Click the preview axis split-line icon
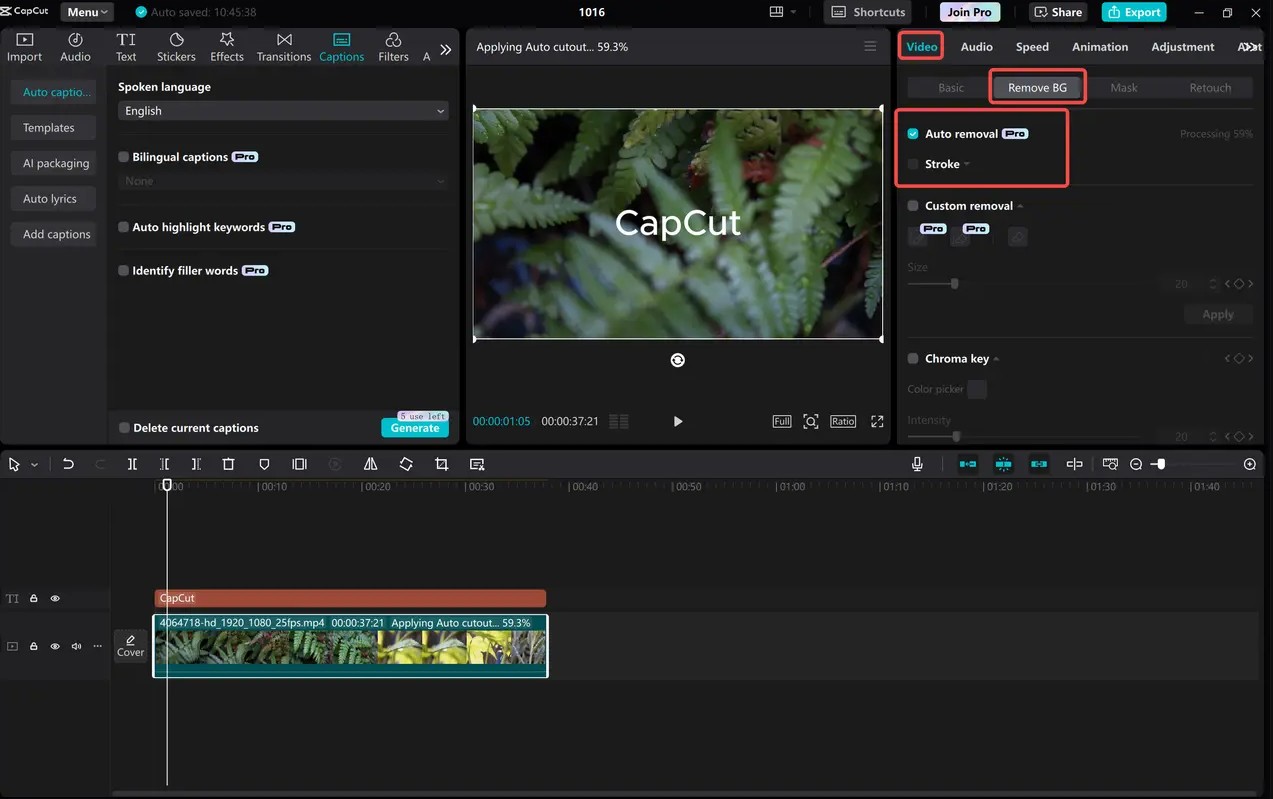Screen dimensions: 1273x799 (x=1074, y=464)
